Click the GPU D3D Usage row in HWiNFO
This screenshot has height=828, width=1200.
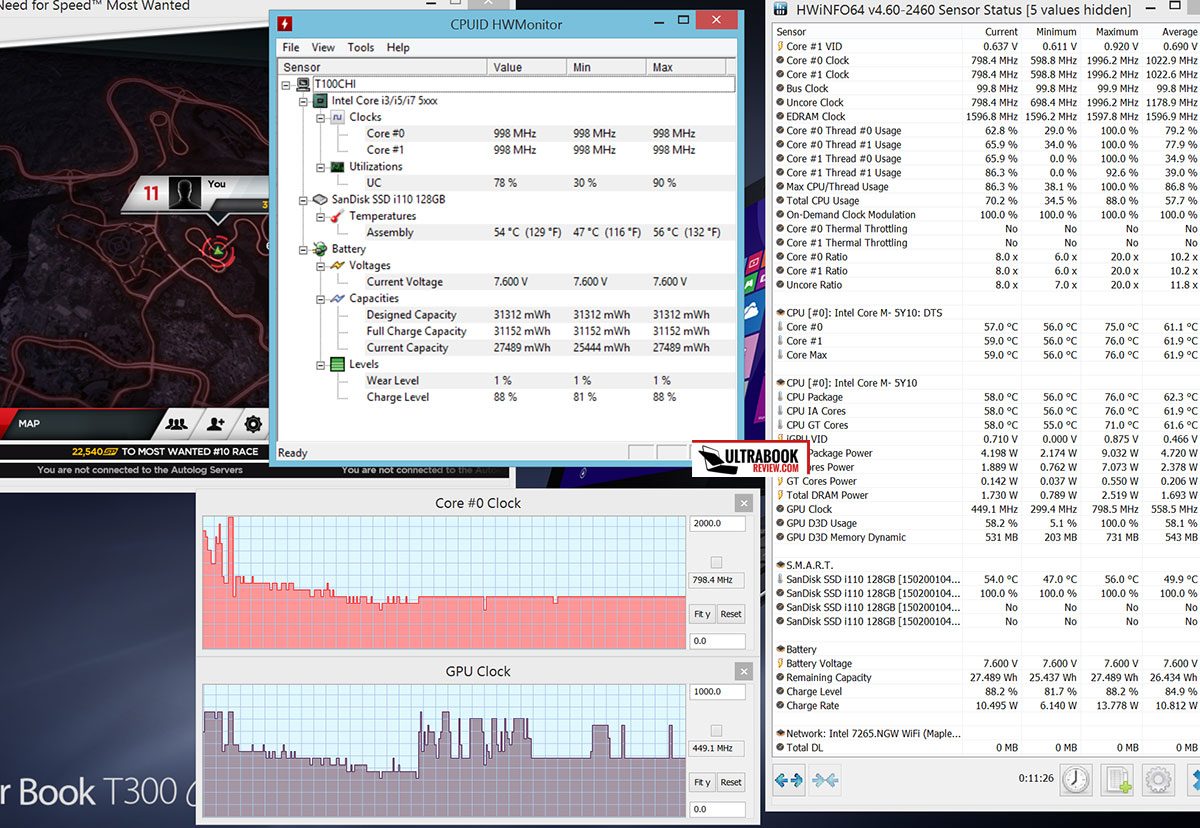[x=987, y=523]
